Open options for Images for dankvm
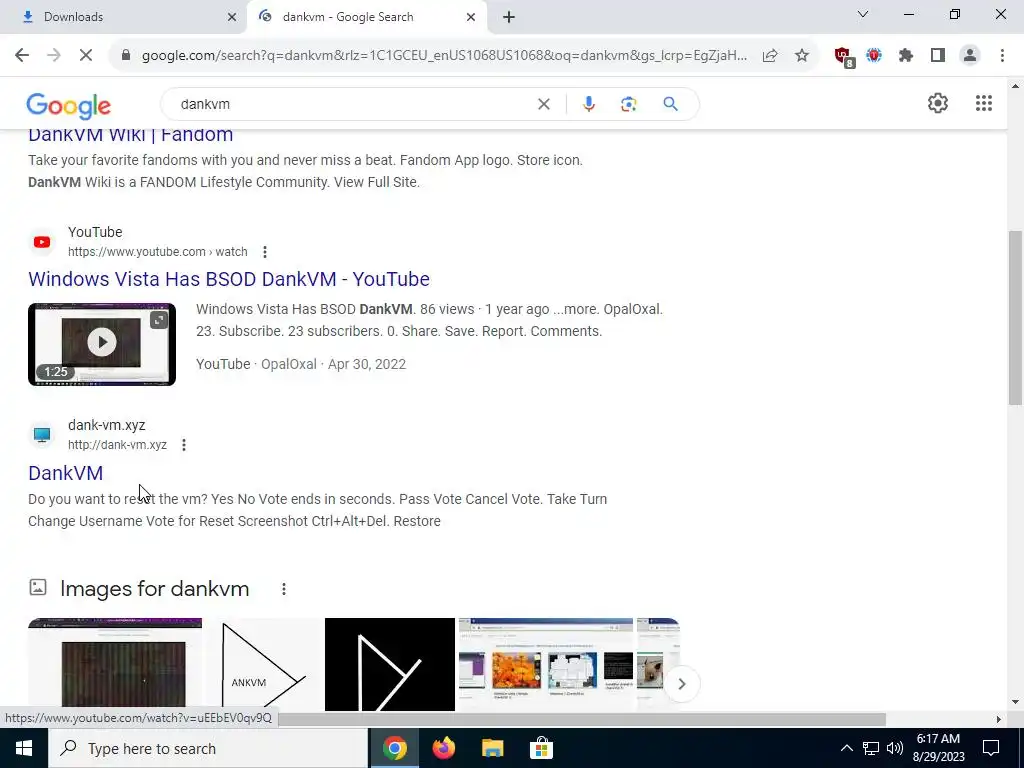Screen dimensions: 1024x768 click(x=283, y=589)
